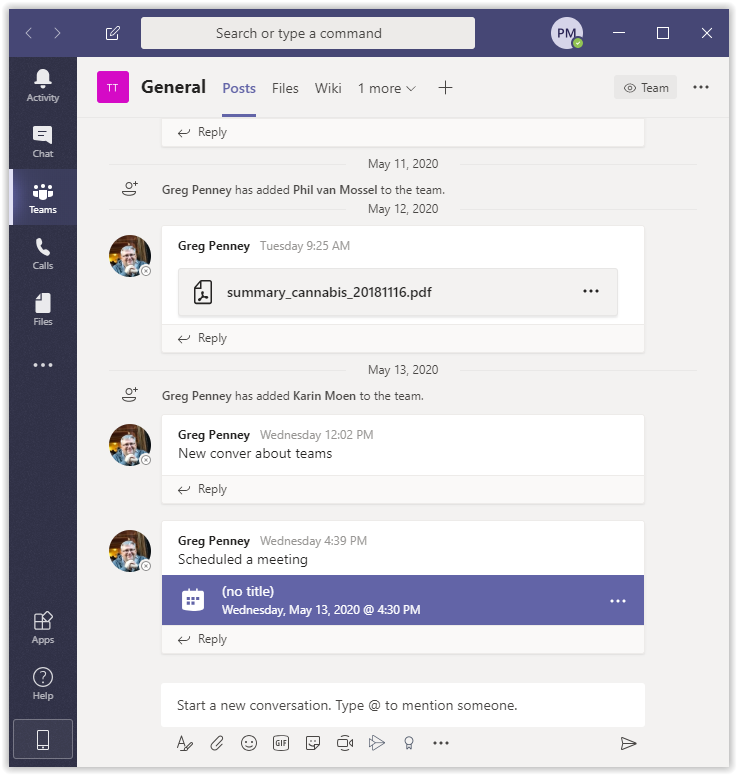
Task: Click the PDF file type icon
Action: [203, 292]
